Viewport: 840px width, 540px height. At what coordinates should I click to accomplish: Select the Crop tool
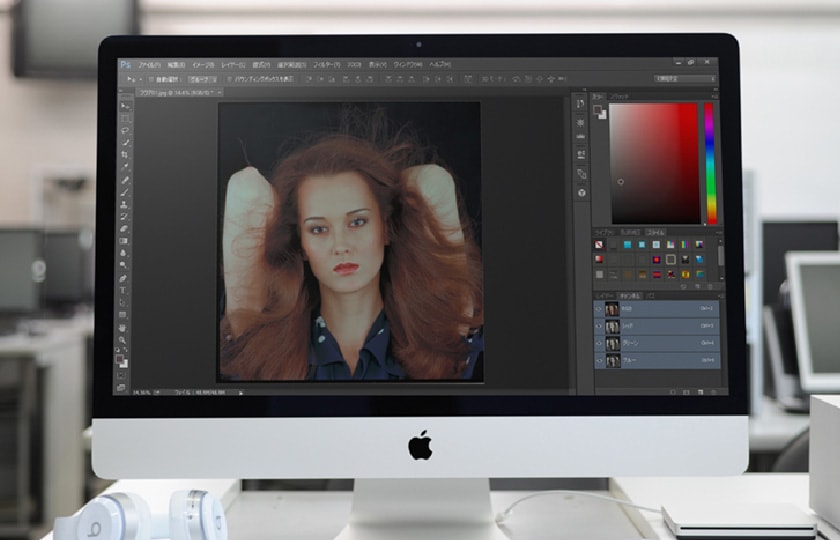coord(125,155)
